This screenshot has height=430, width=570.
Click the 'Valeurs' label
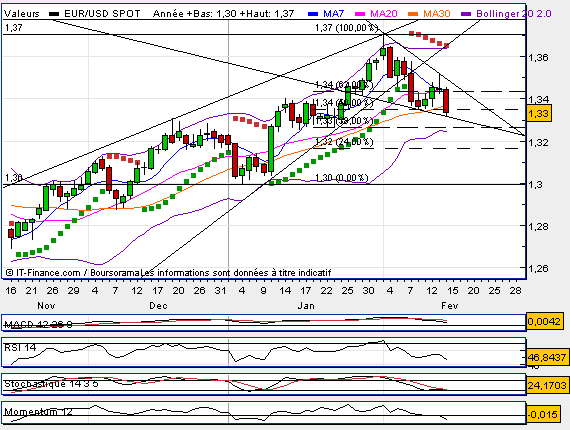(x=22, y=14)
